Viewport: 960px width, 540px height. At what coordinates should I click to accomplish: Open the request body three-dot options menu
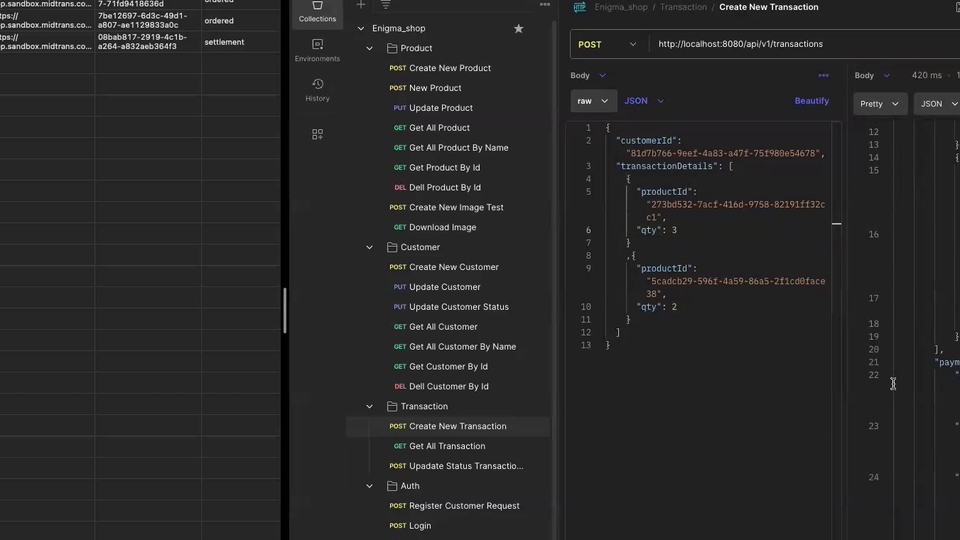point(823,75)
